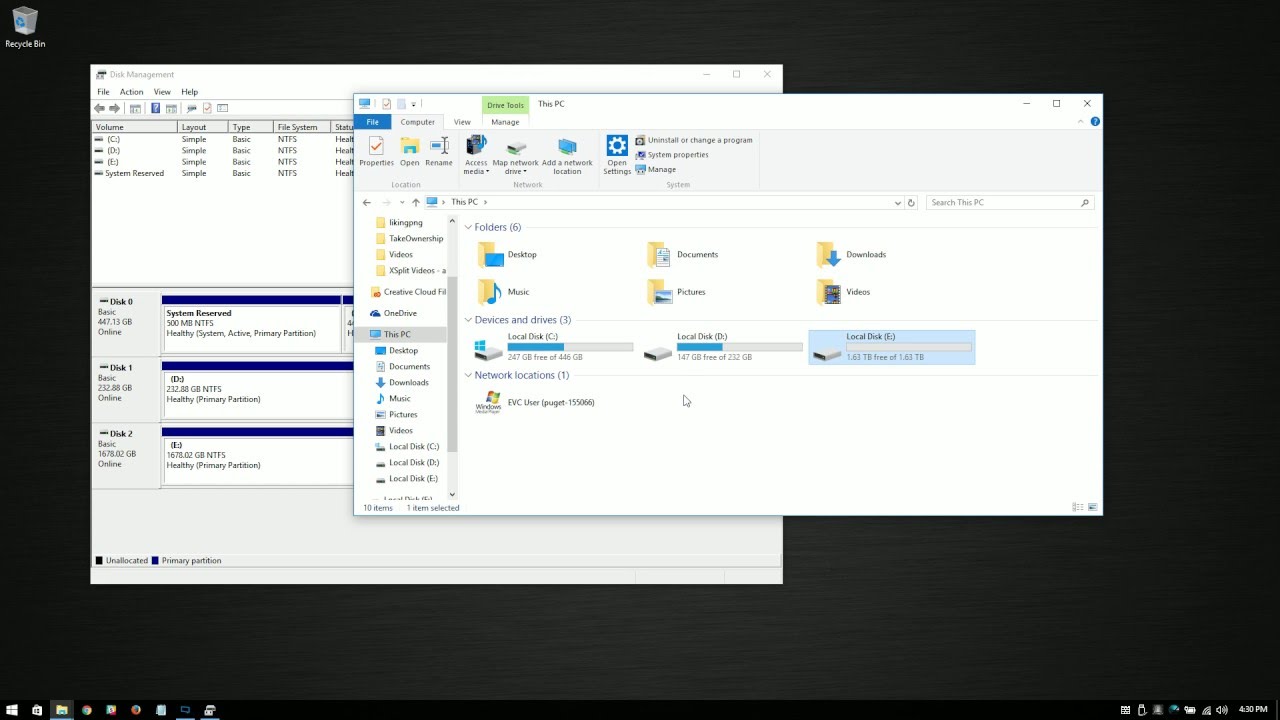
Task: Switch to the Computer ribbon tab
Action: 417,122
